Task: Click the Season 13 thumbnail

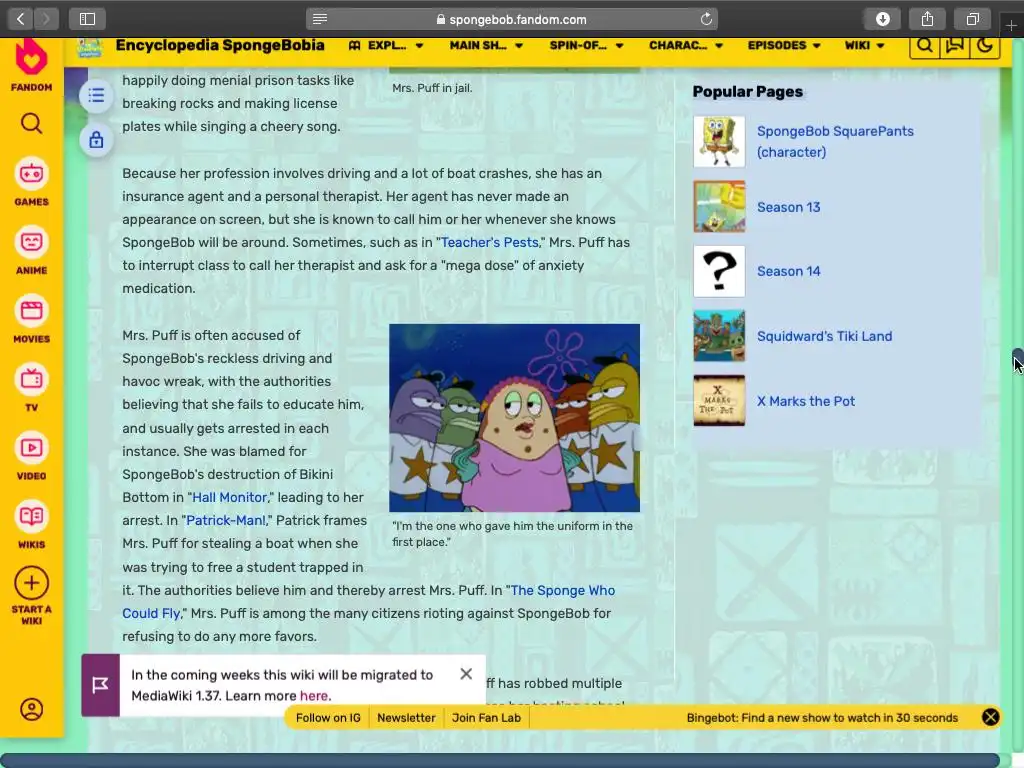Action: pyautogui.click(x=719, y=206)
